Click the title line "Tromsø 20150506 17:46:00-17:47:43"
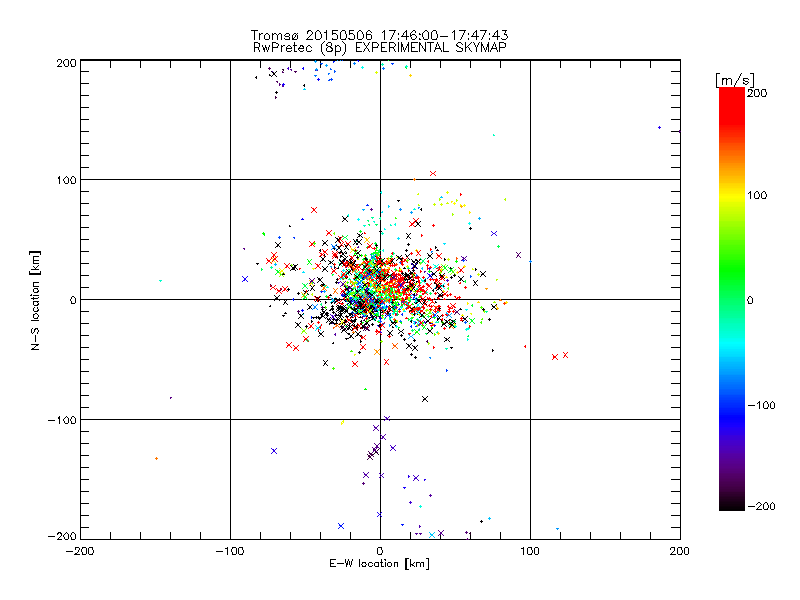The image size is (800, 600). click(x=380, y=35)
